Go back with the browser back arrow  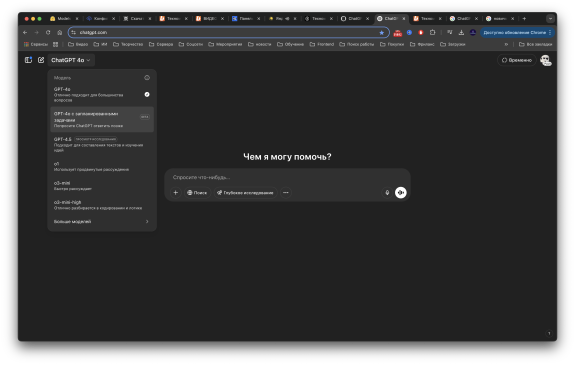(x=25, y=32)
